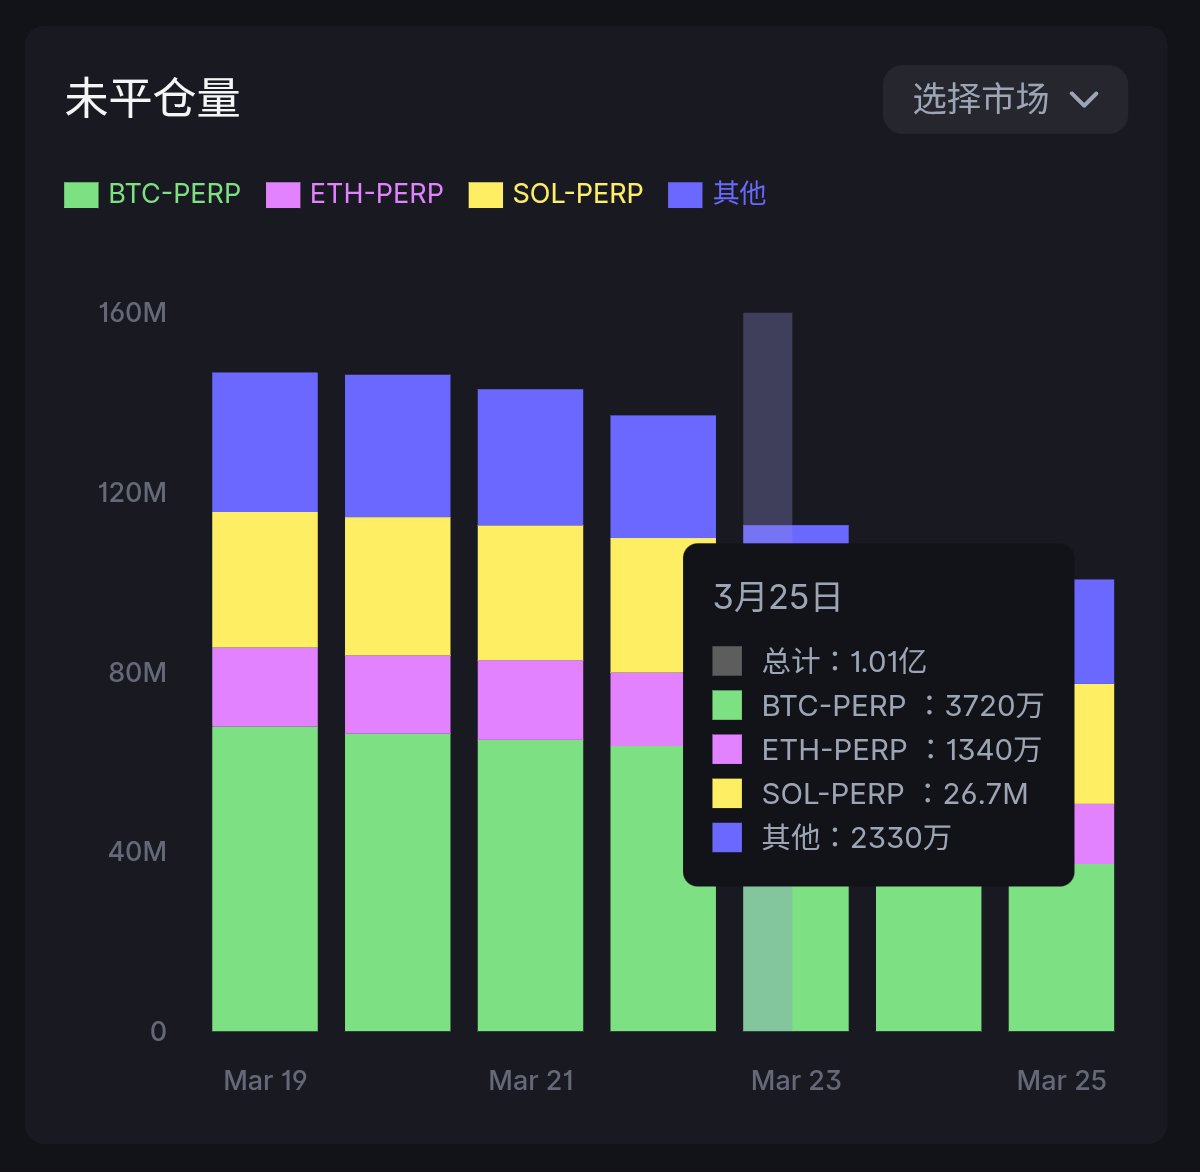Click the Mar 25 stacked bar
Screen dimensions: 1200x1172
(x=1094, y=805)
